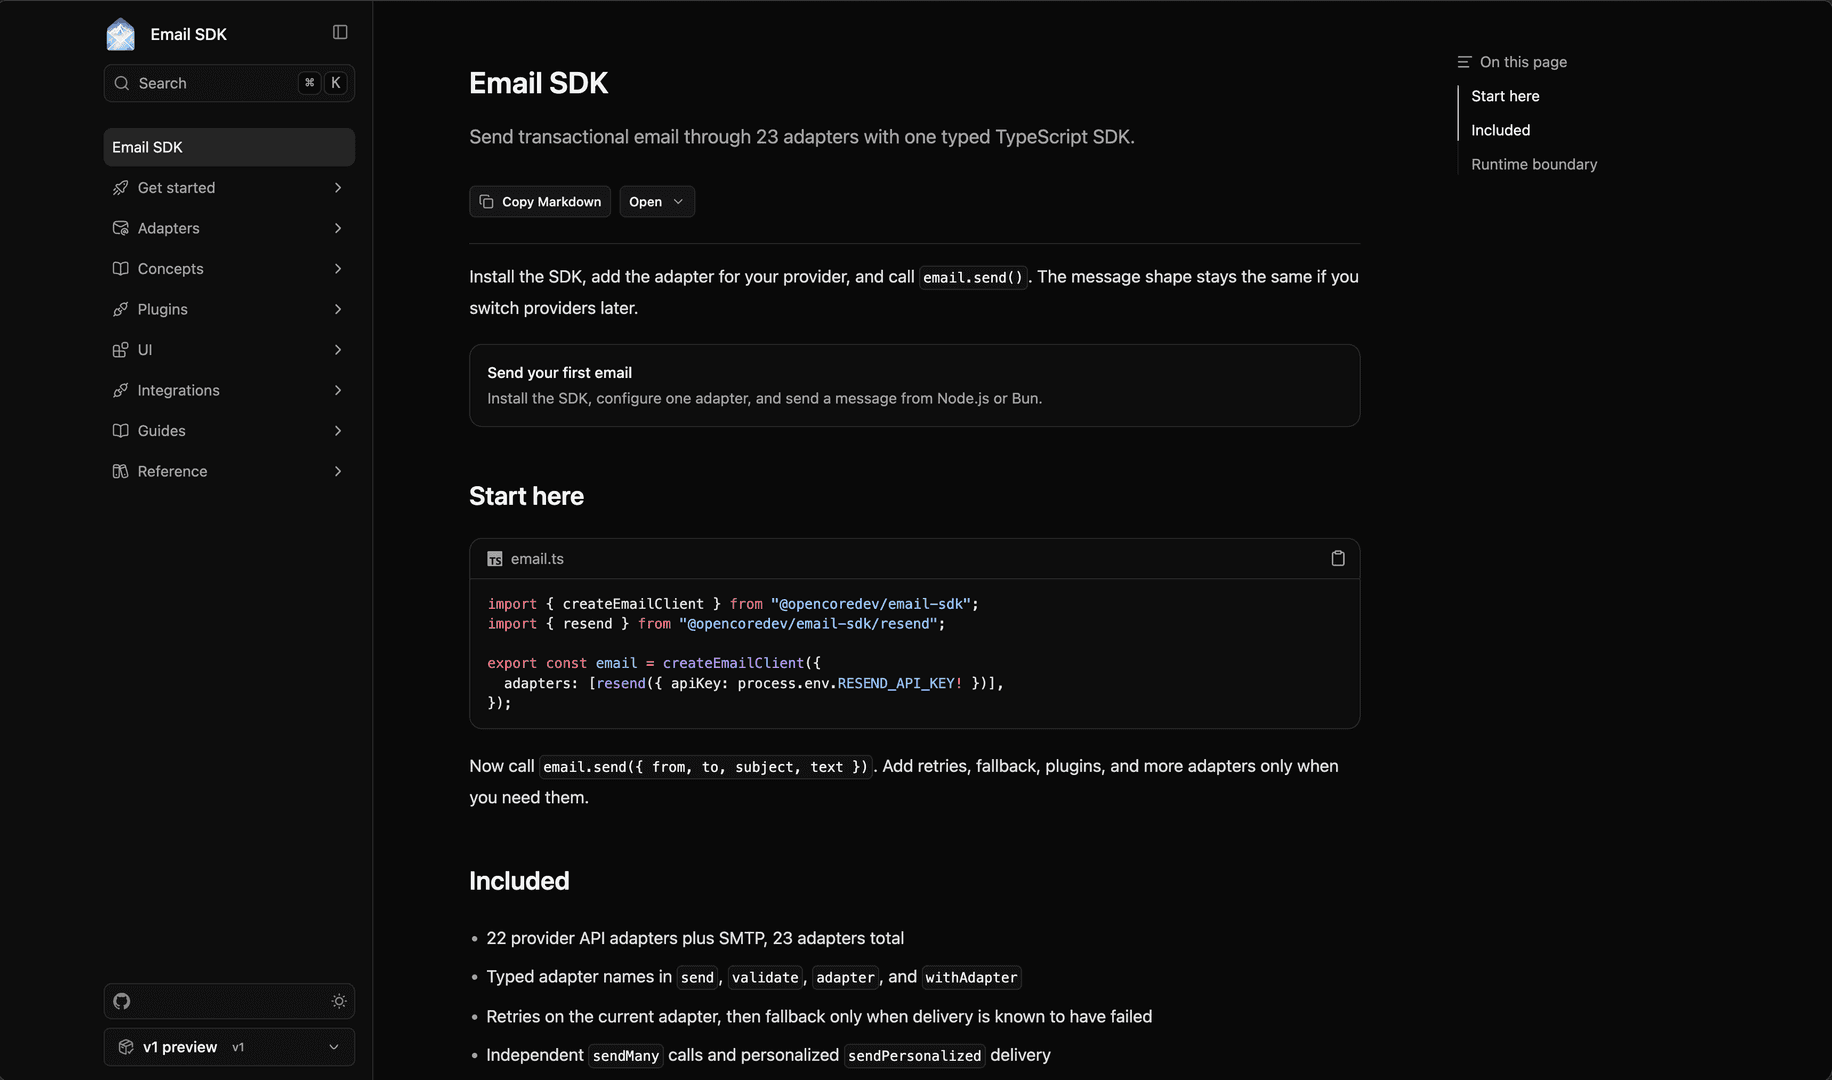Select the Email SDK sidebar item
Screen dimensions: 1832x1080
pos(229,147)
